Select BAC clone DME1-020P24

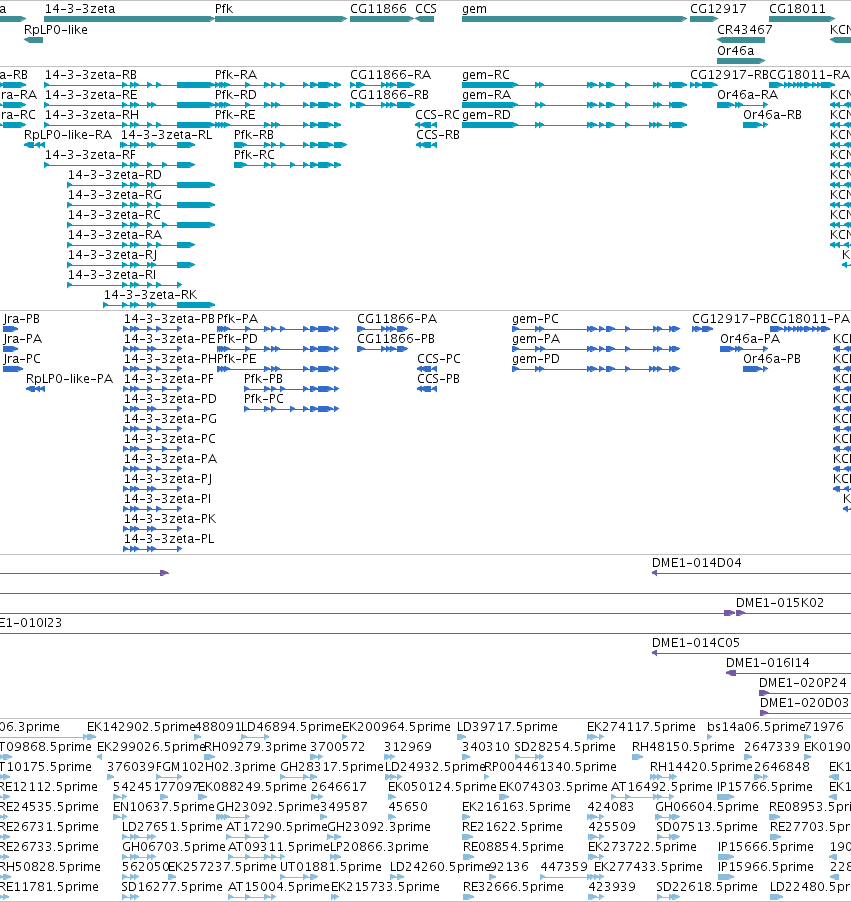click(x=803, y=683)
